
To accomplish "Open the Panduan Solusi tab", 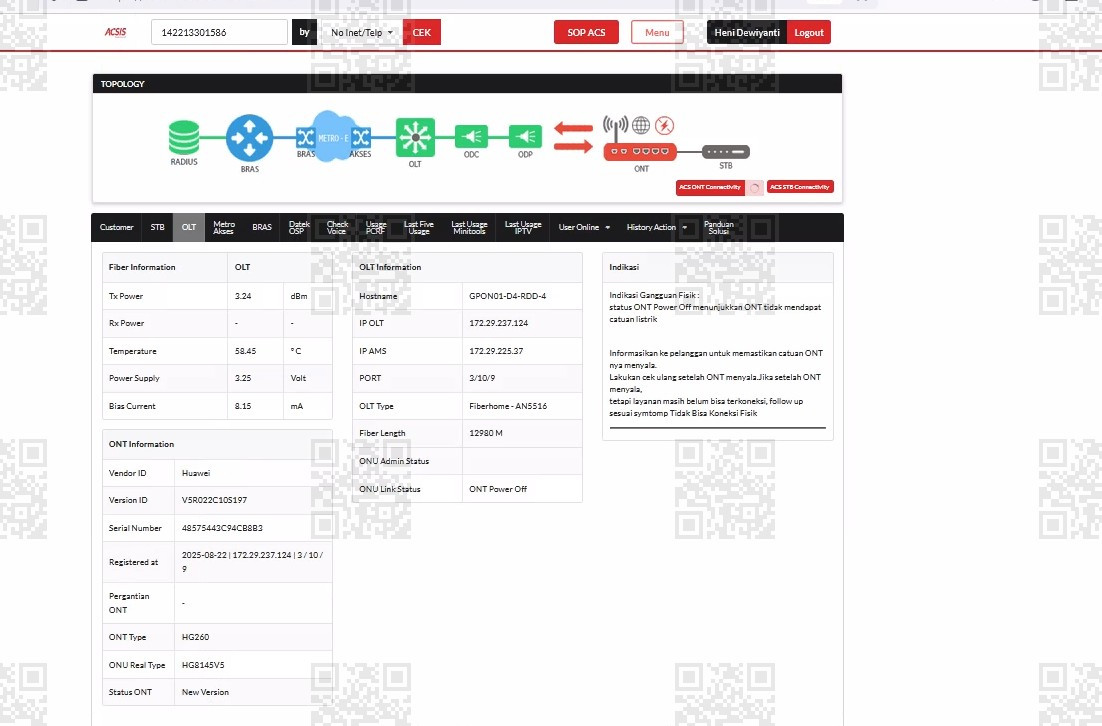I will point(719,228).
